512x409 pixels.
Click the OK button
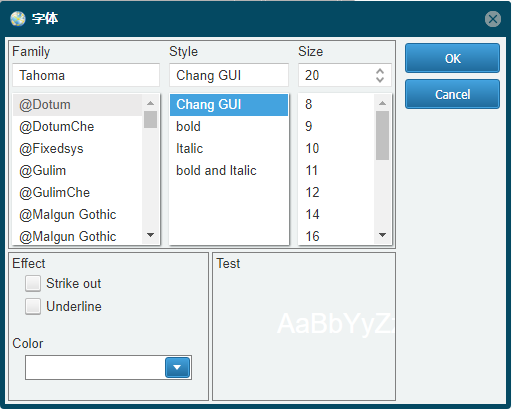[452, 58]
